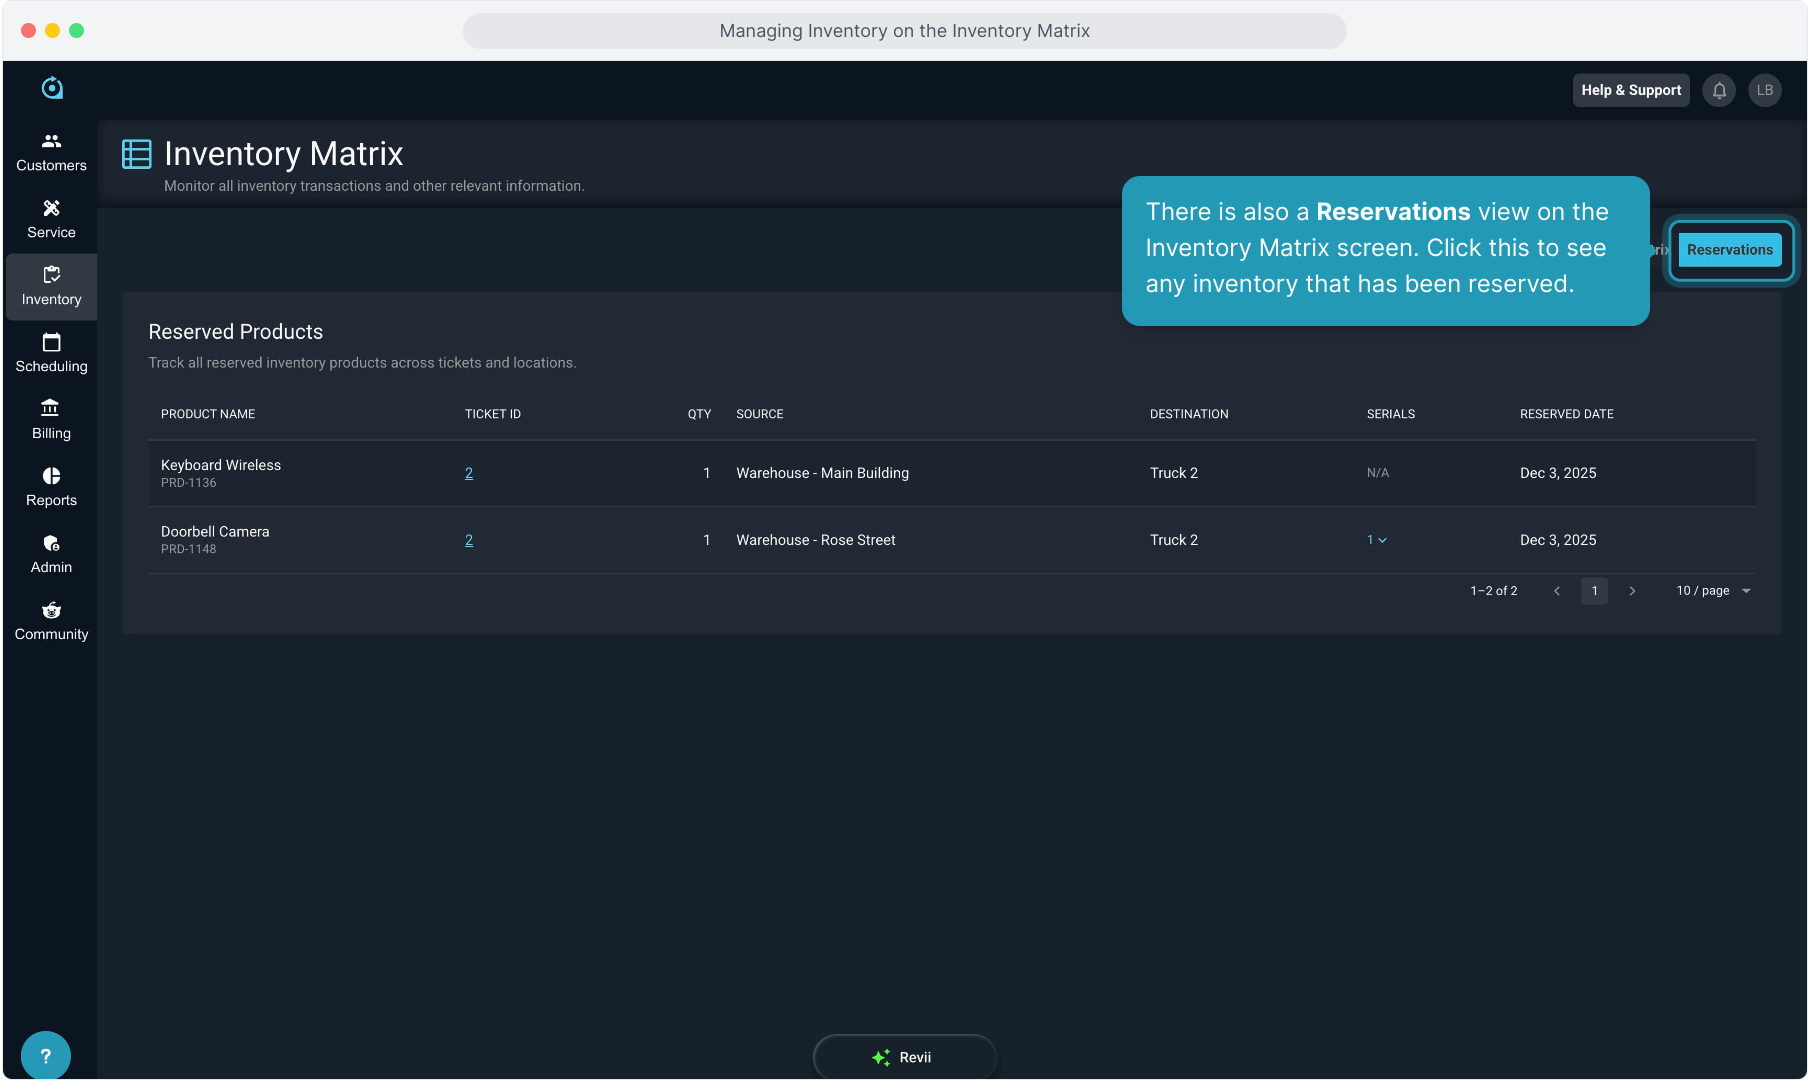Go to next page of reservations
The image size is (1810, 1080).
pos(1632,591)
